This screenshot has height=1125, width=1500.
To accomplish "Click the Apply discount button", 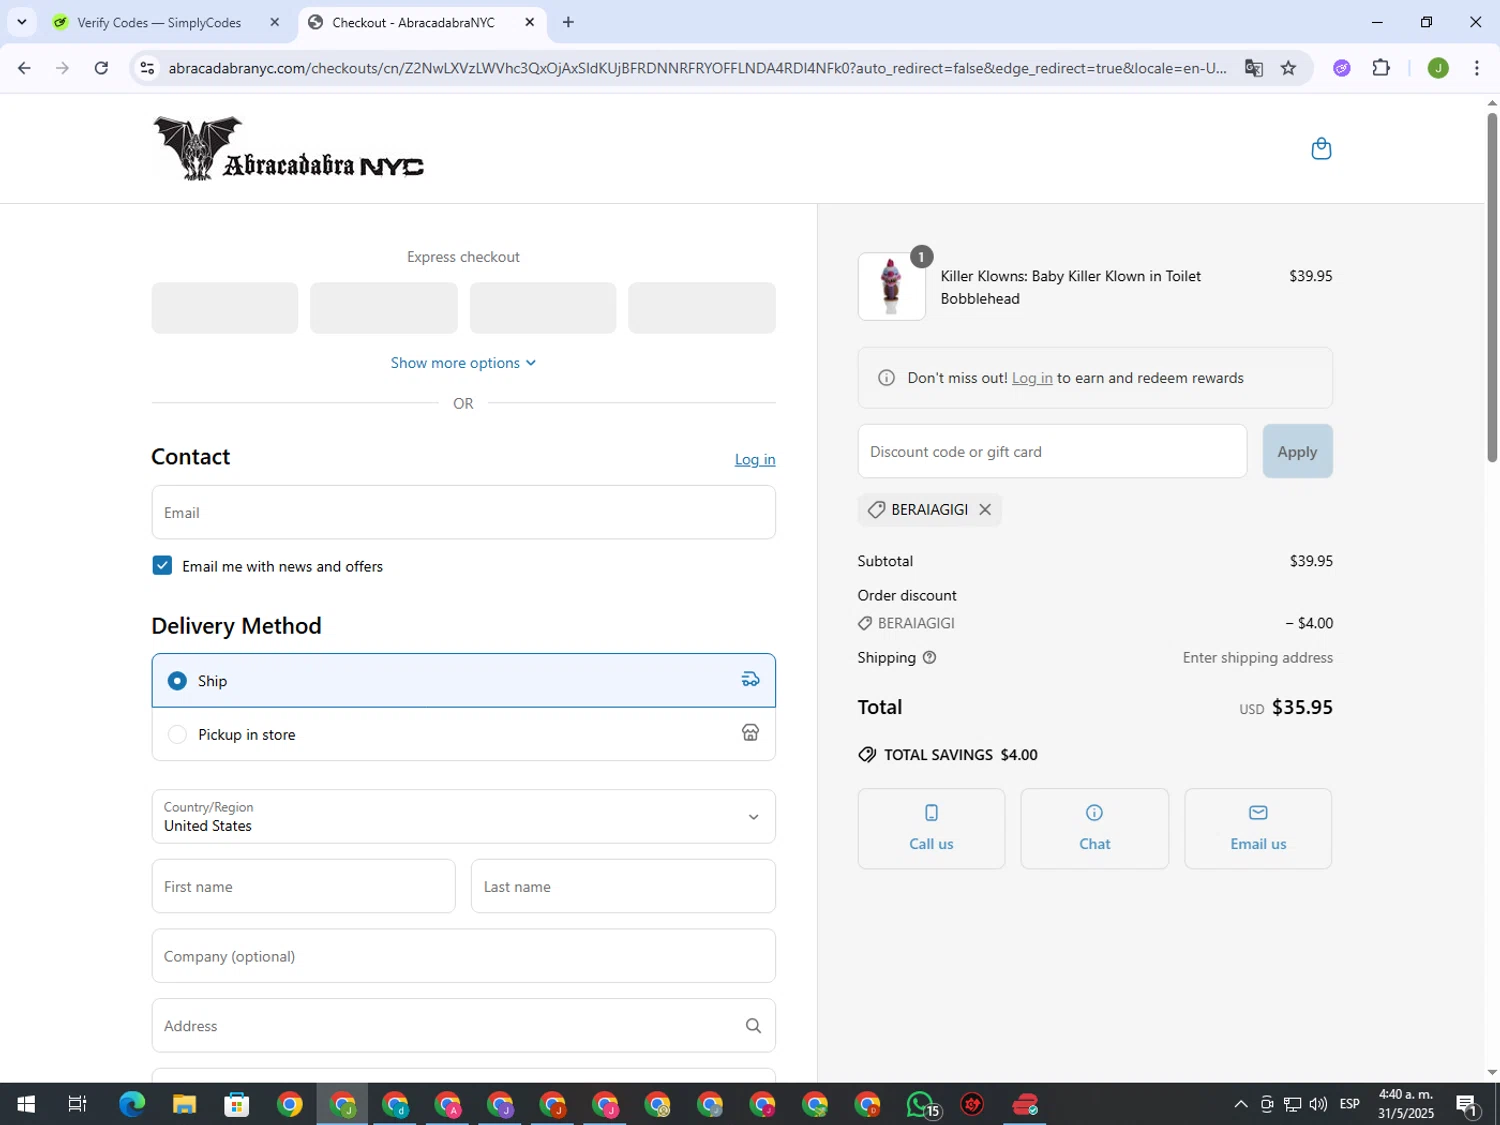I will [x=1297, y=451].
